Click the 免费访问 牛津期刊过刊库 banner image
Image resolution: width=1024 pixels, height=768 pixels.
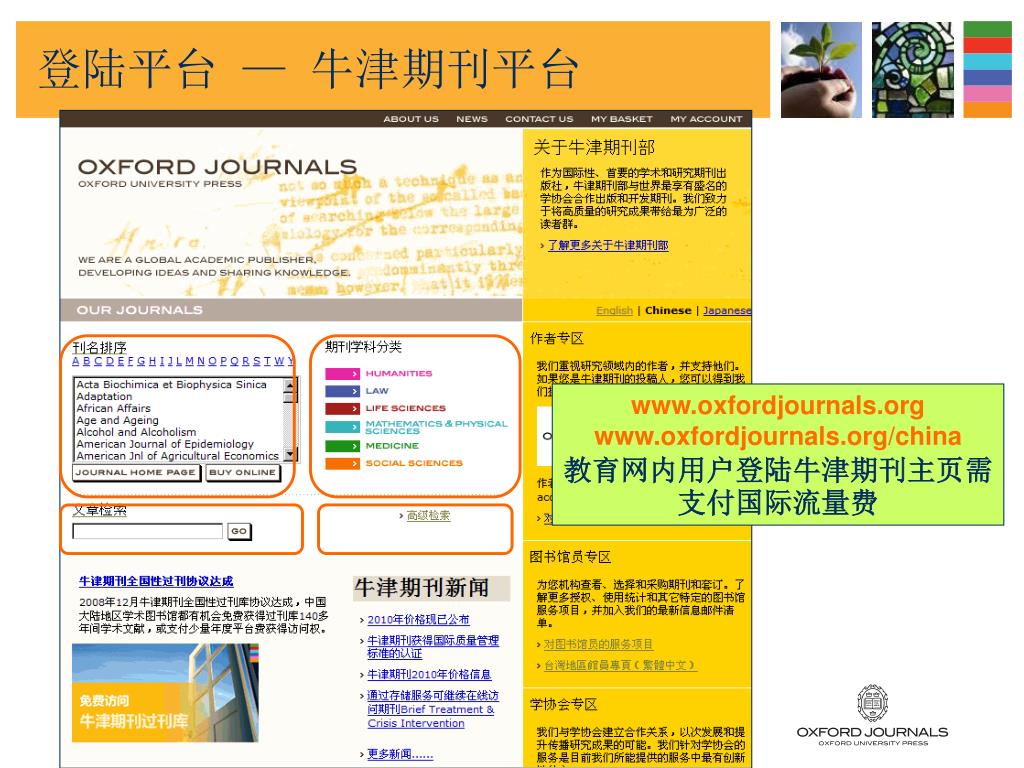click(165, 693)
